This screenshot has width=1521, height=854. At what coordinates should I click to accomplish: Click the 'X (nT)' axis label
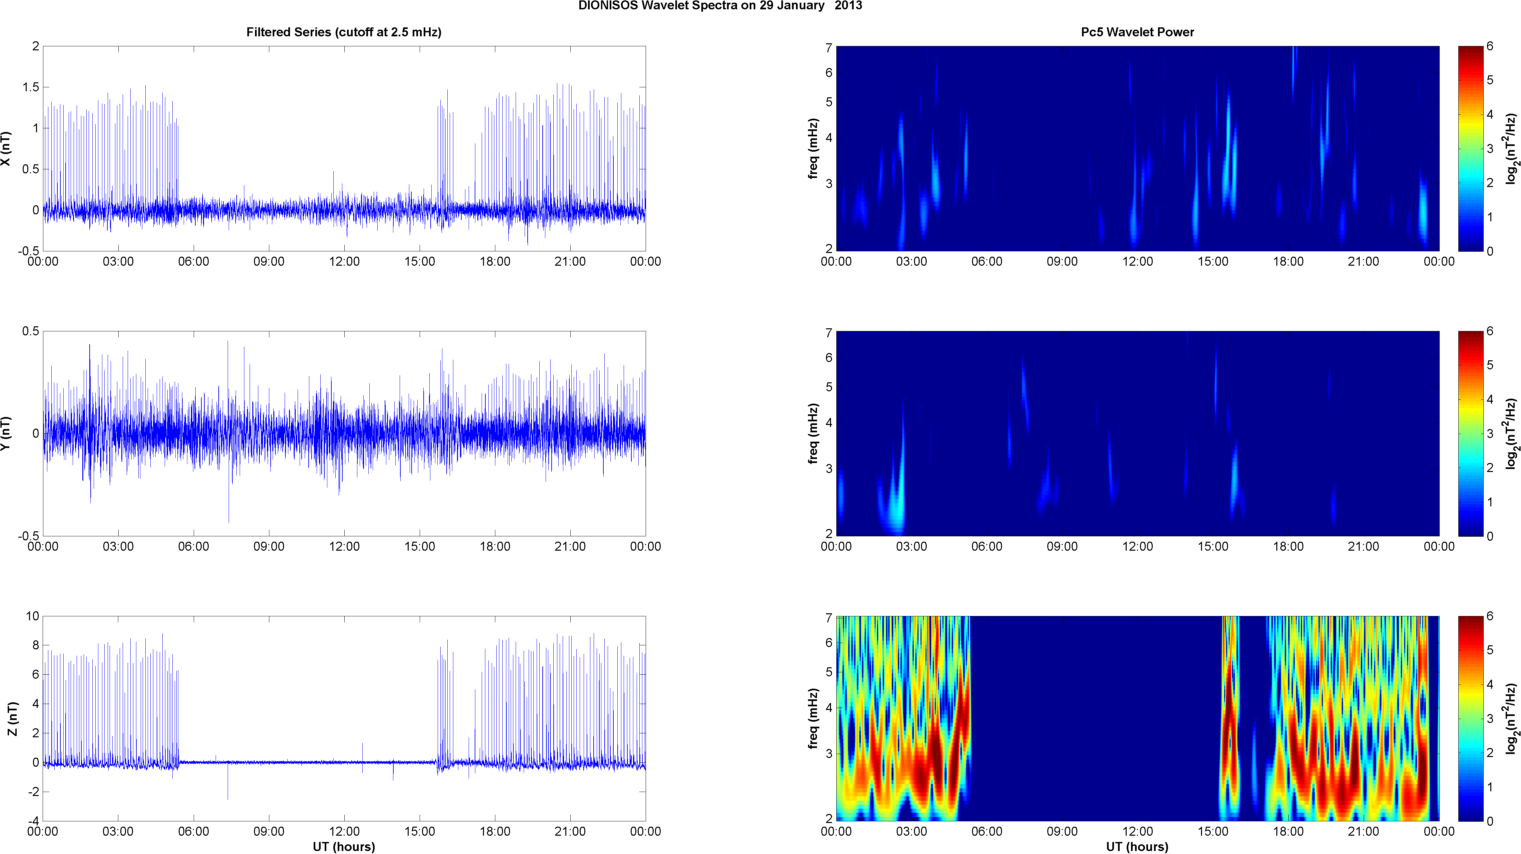6,149
